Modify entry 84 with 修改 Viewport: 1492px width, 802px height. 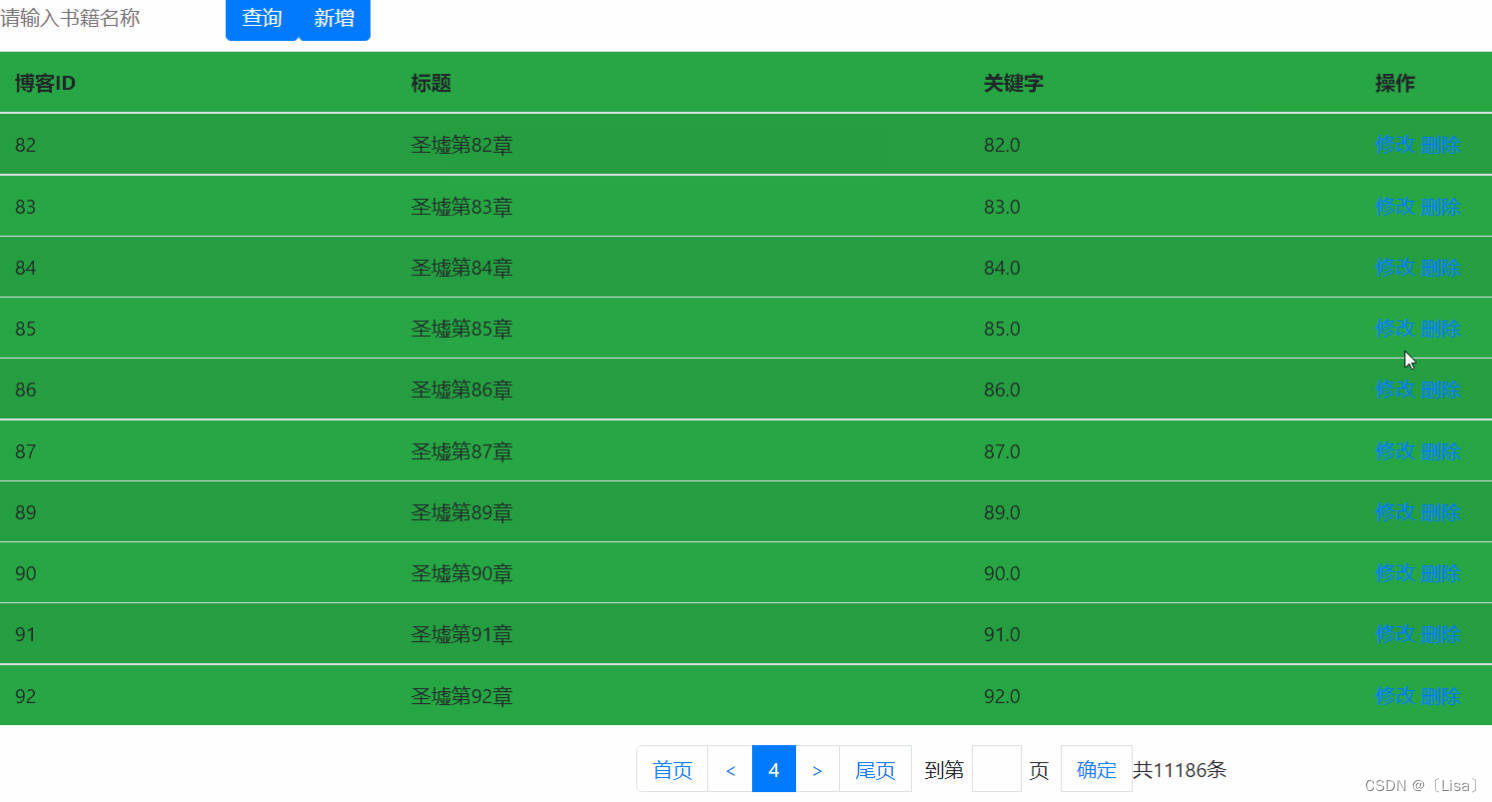pyautogui.click(x=1395, y=267)
